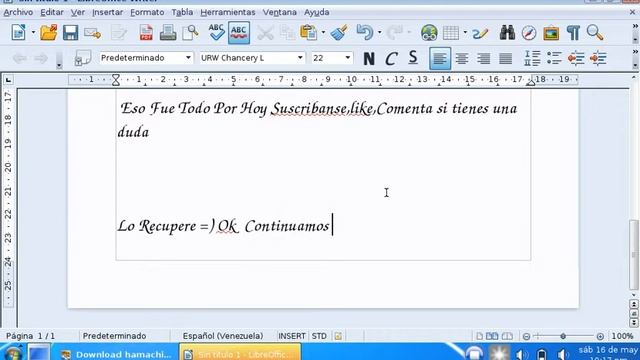
Task: Open the Navigator compass
Action: click(529, 33)
